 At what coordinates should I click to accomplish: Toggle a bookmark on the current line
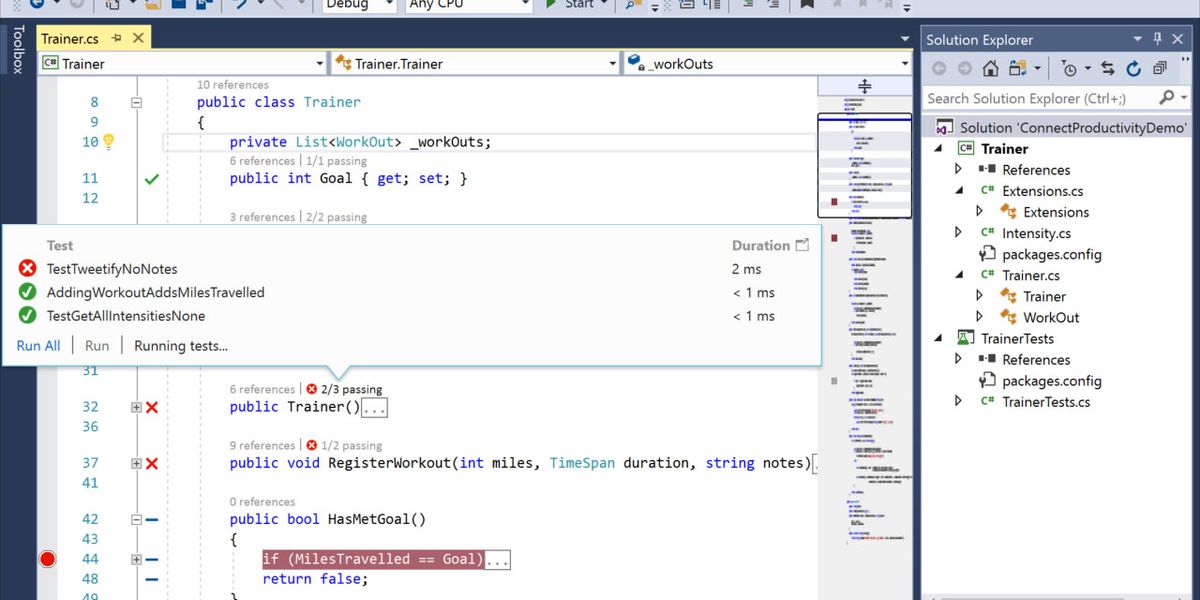click(808, 5)
